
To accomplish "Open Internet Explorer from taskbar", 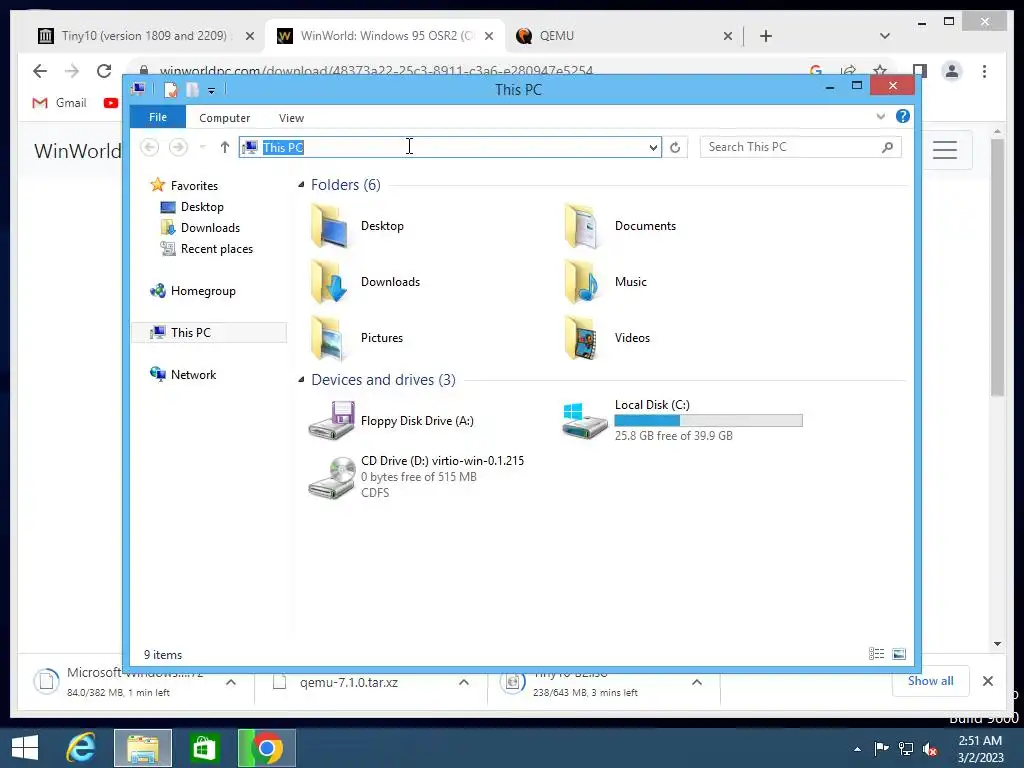I will 82,748.
